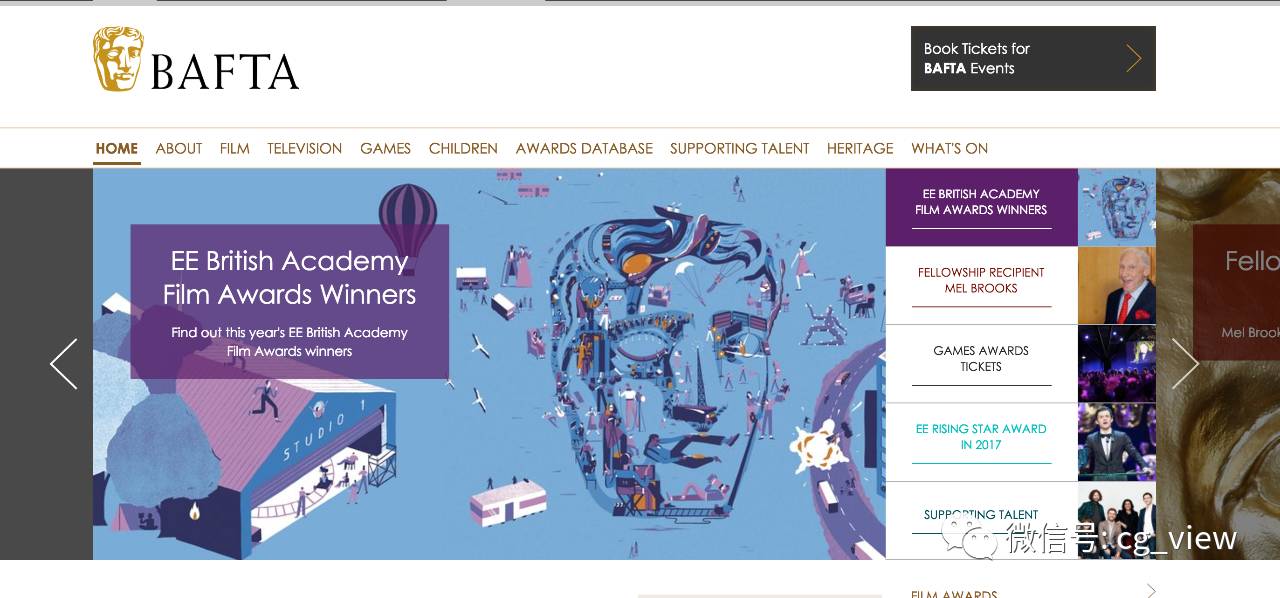Click arrow icon on Book Tickets banner
Viewport: 1280px width, 598px height.
[1133, 58]
